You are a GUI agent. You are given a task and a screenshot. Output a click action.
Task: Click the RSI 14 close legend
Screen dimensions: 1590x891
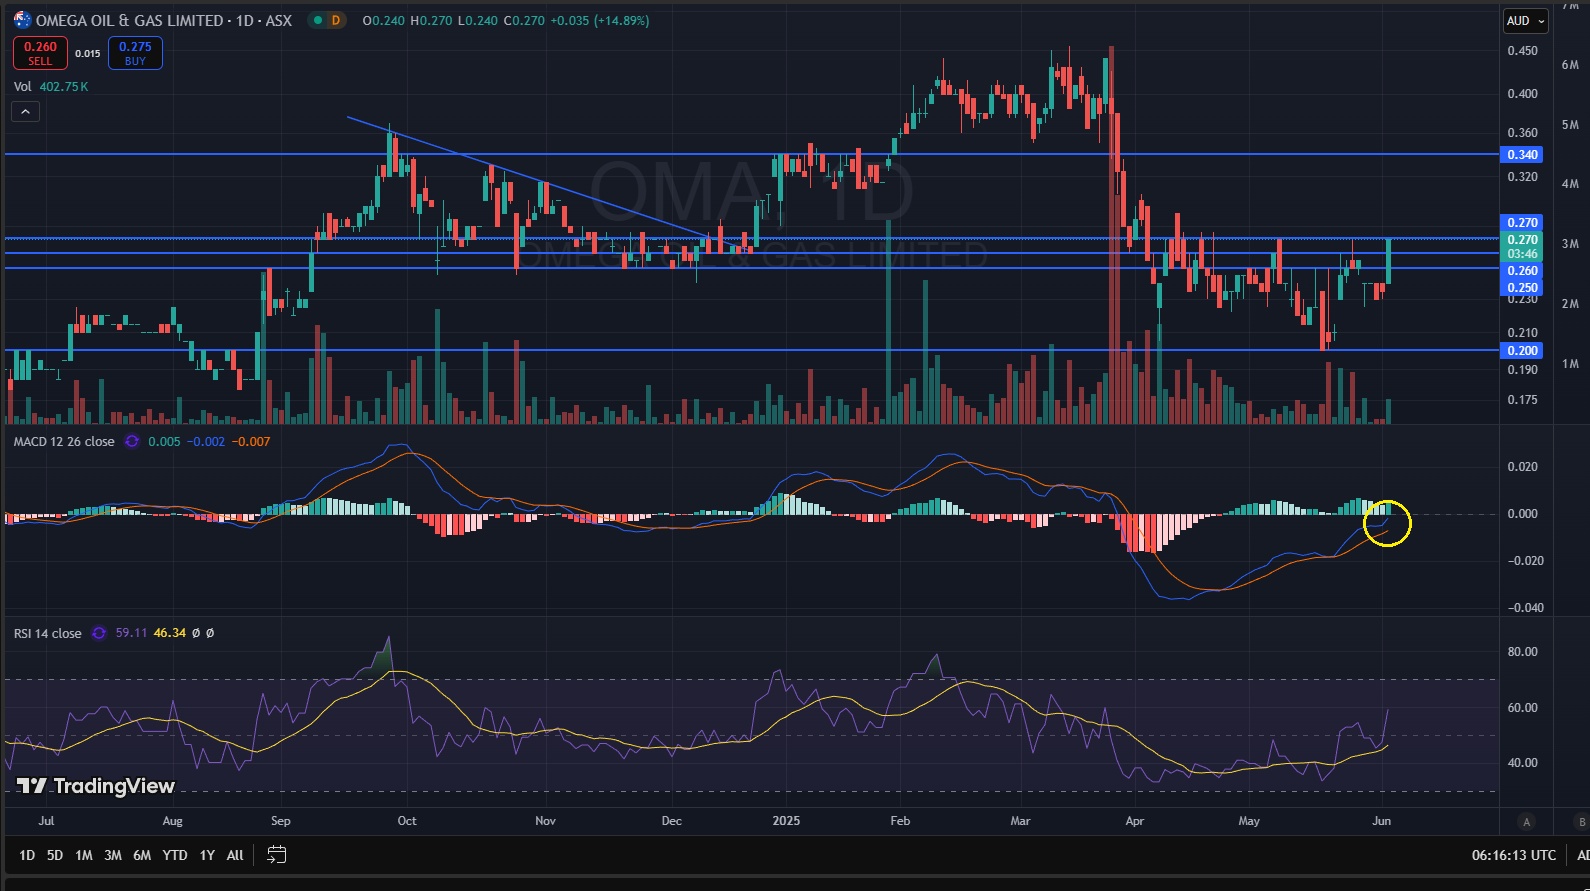[x=48, y=633]
